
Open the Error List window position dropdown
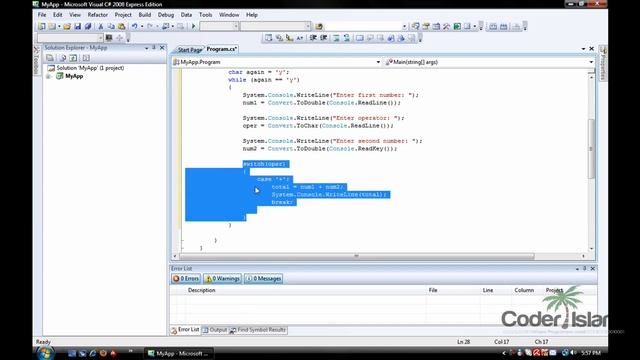[577, 269]
